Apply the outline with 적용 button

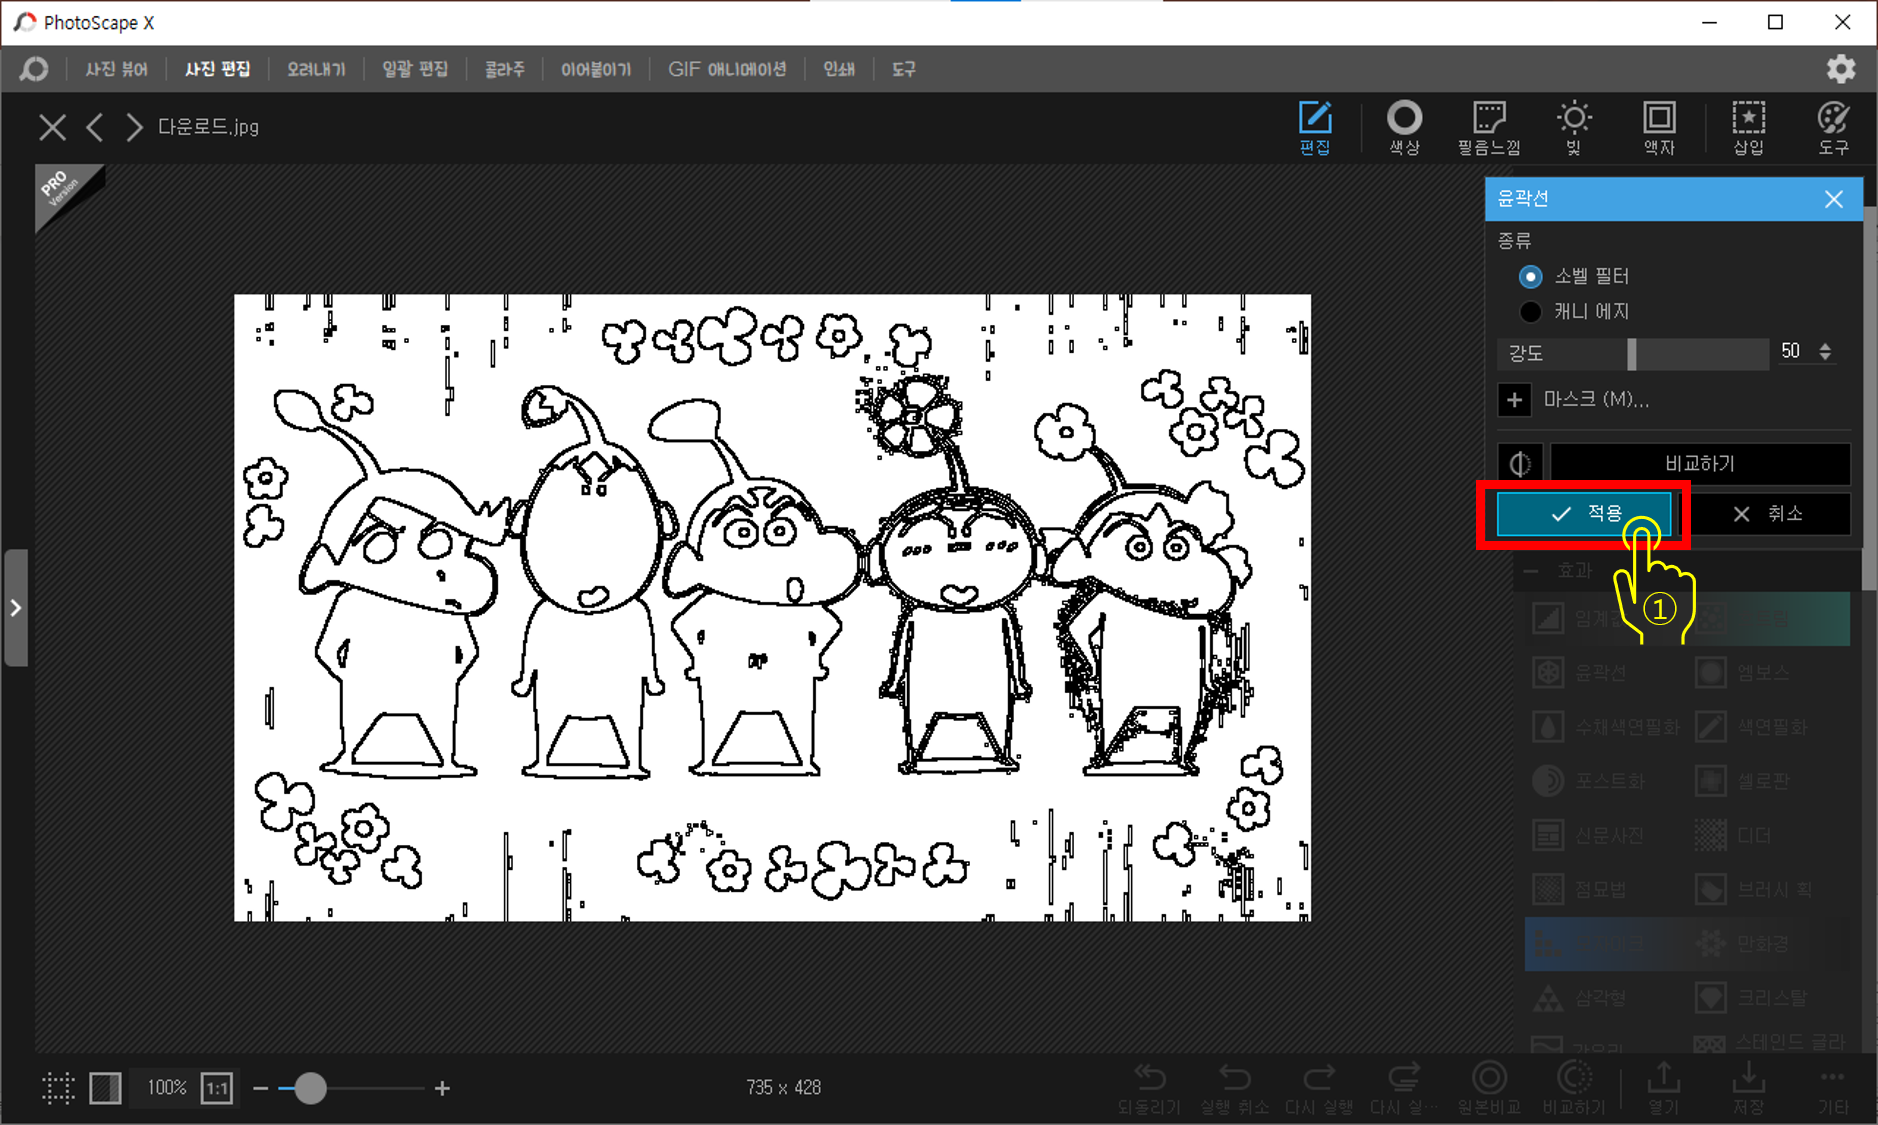[1584, 514]
